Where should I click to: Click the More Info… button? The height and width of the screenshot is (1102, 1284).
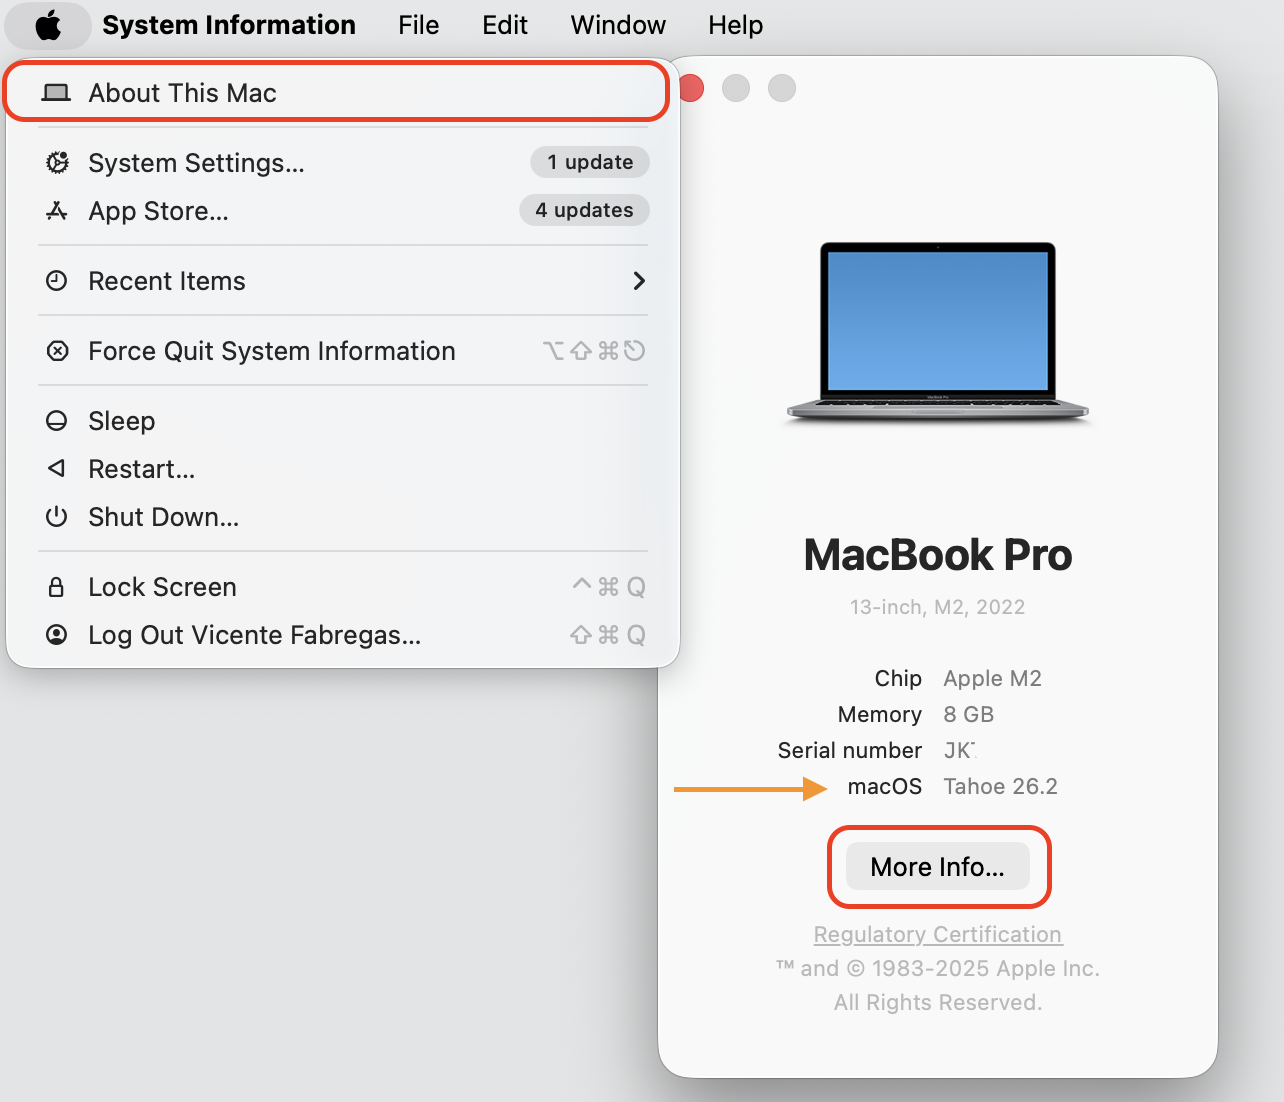point(938,867)
